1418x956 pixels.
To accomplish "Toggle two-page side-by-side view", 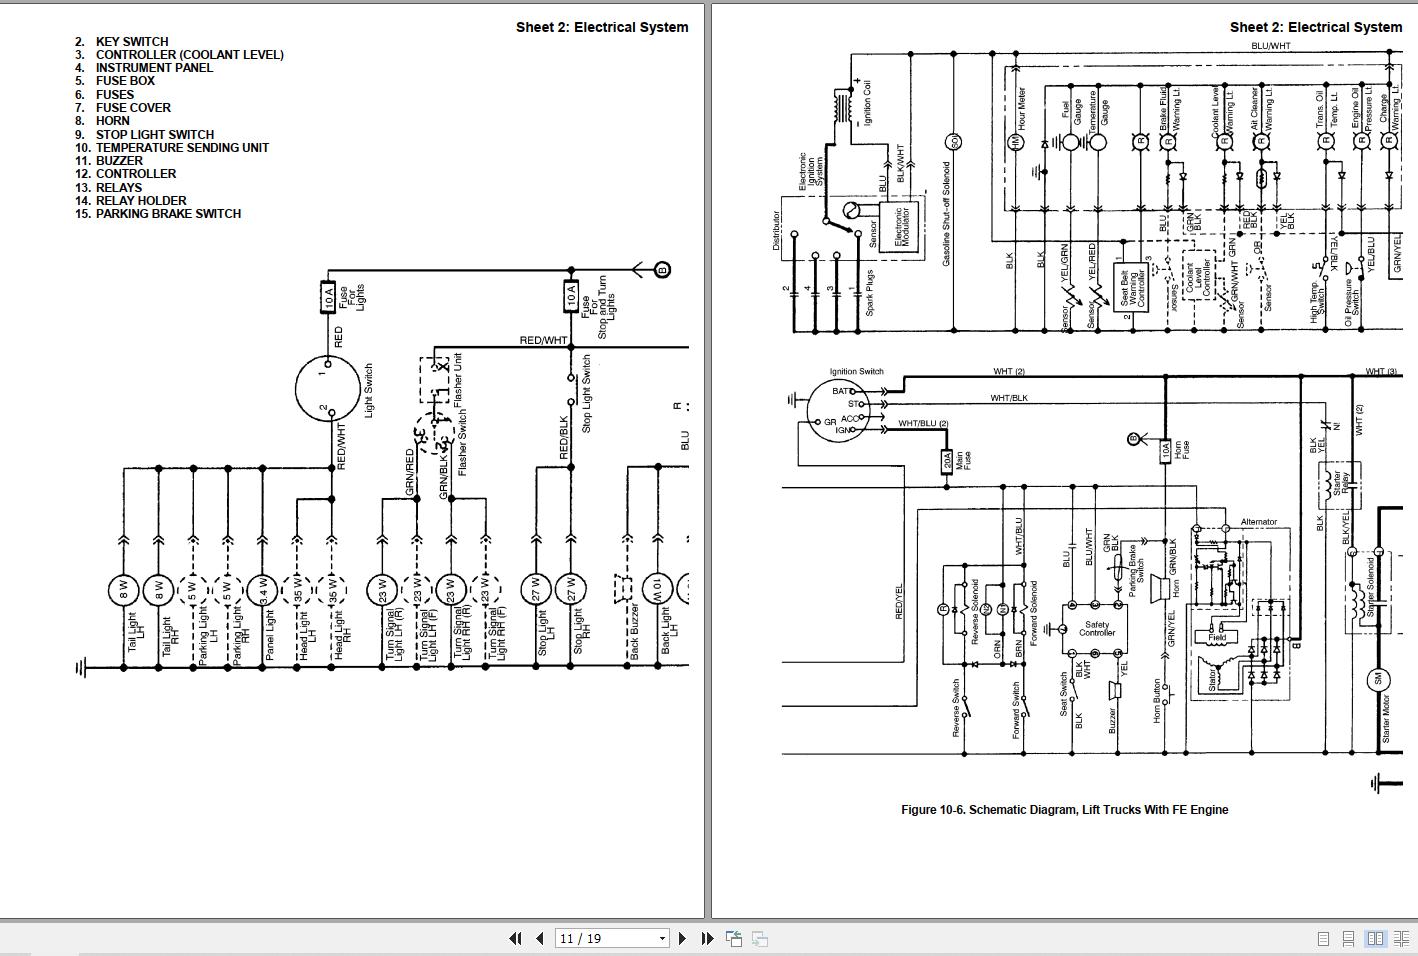I will click(x=1375, y=938).
